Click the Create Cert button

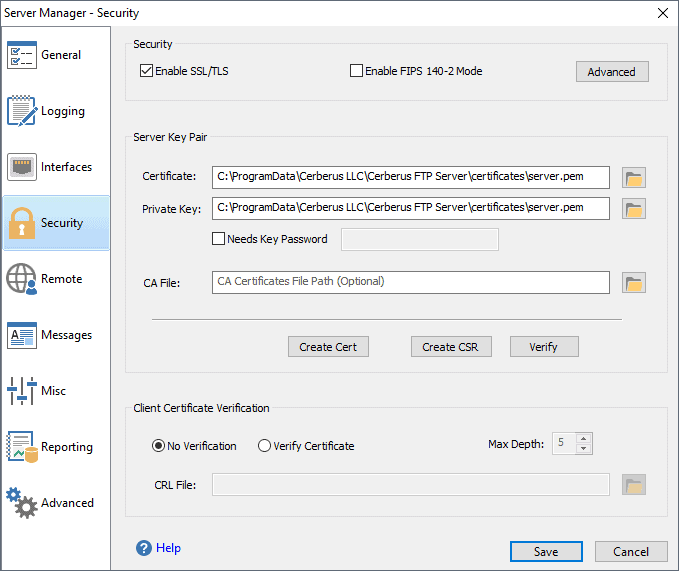328,347
